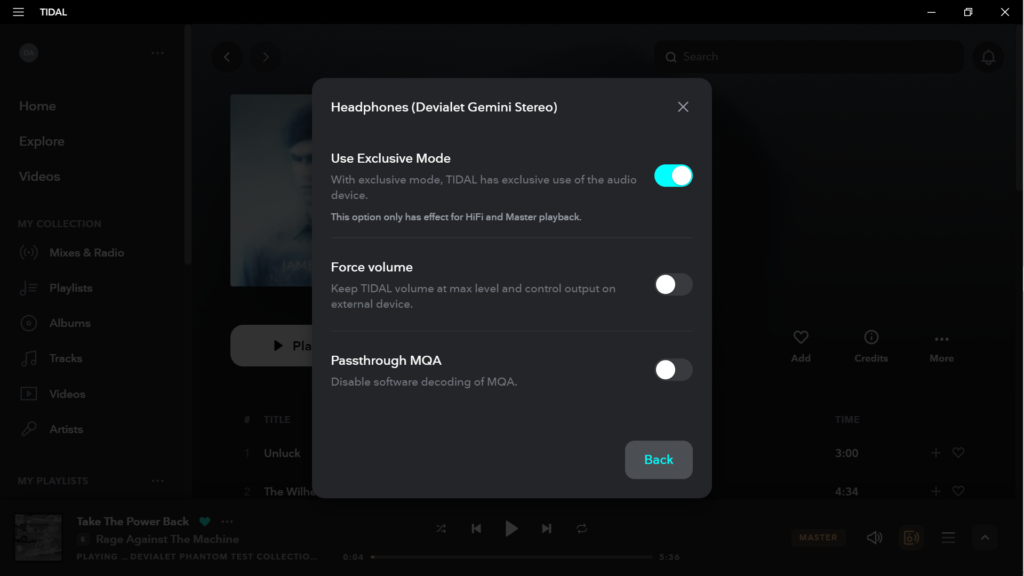Toggle shuffle playback
This screenshot has width=1024, height=576.
[x=441, y=529]
